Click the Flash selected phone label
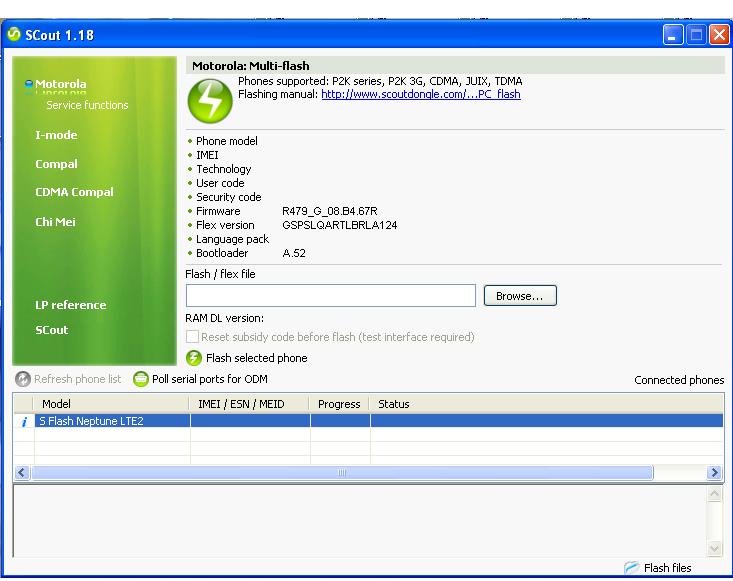733x581 pixels. (x=257, y=358)
